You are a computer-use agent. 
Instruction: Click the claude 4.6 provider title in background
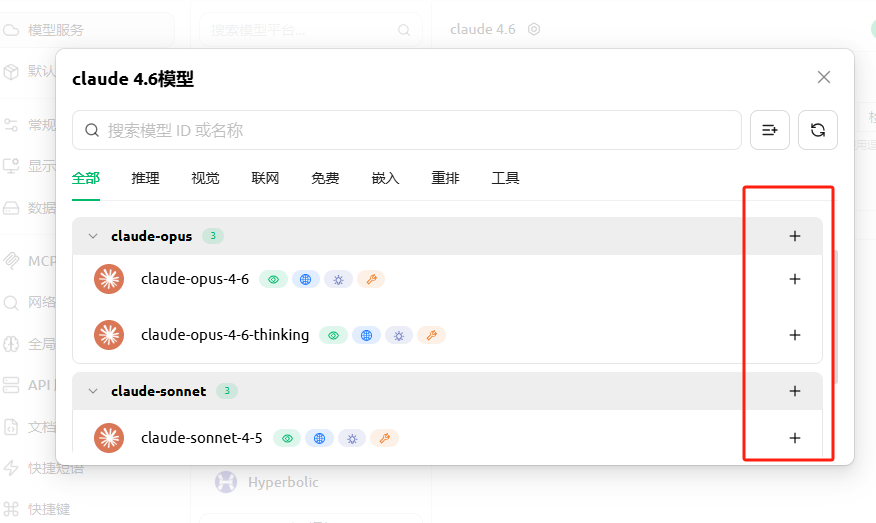pos(483,29)
